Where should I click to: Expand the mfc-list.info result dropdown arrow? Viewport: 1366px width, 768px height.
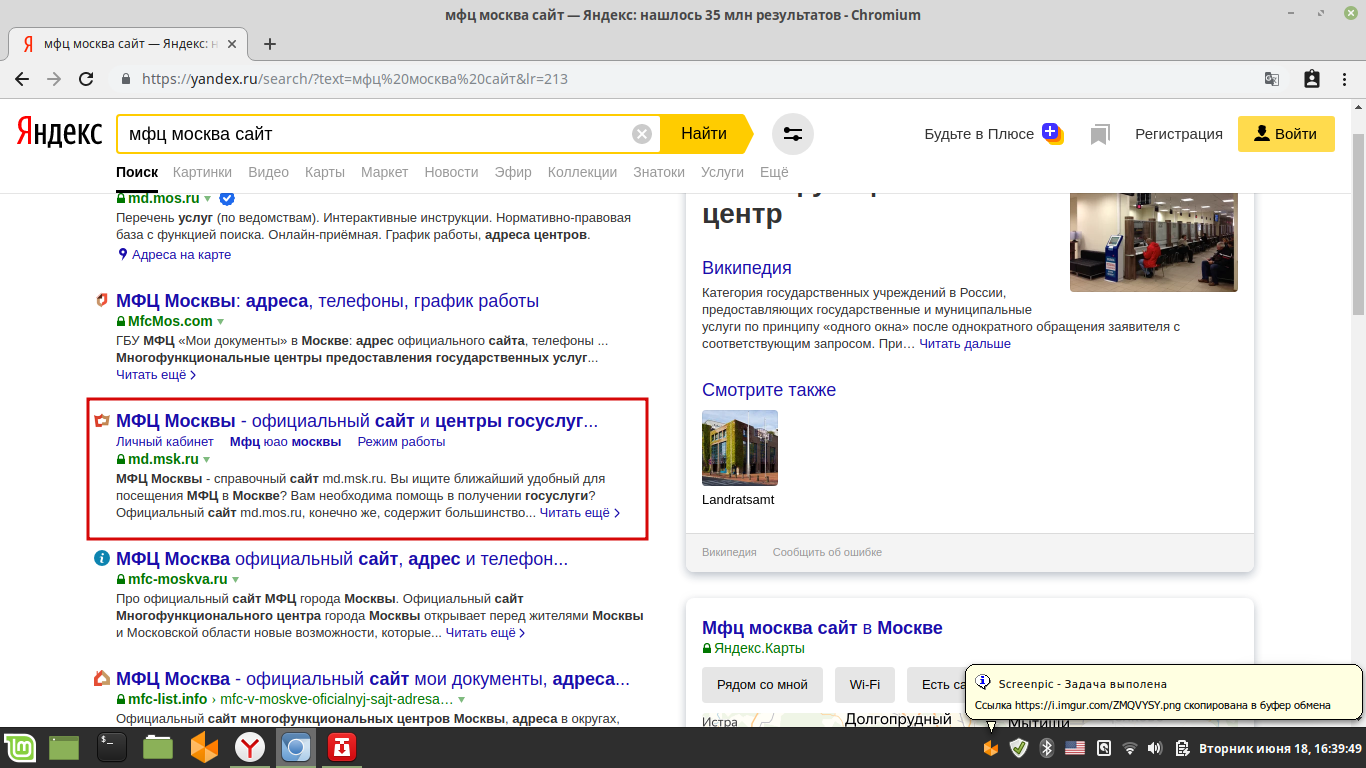pyautogui.click(x=462, y=700)
